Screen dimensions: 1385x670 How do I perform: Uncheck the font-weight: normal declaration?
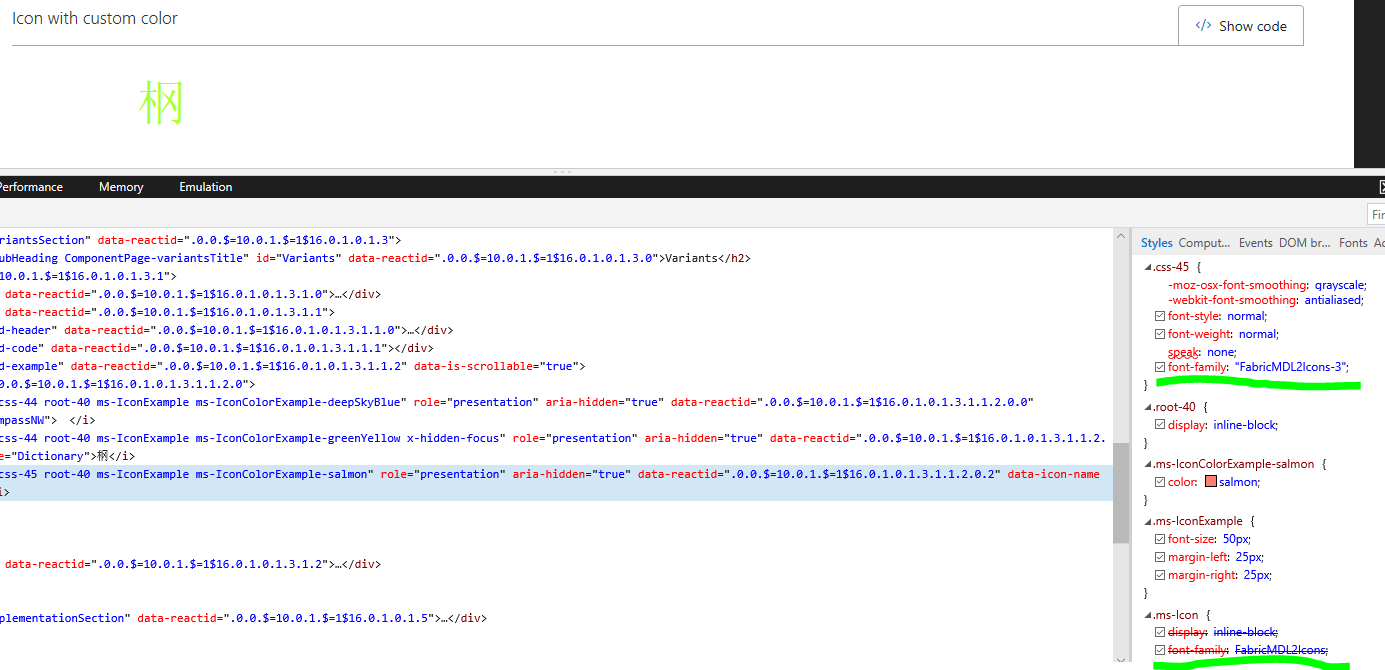pos(1160,333)
